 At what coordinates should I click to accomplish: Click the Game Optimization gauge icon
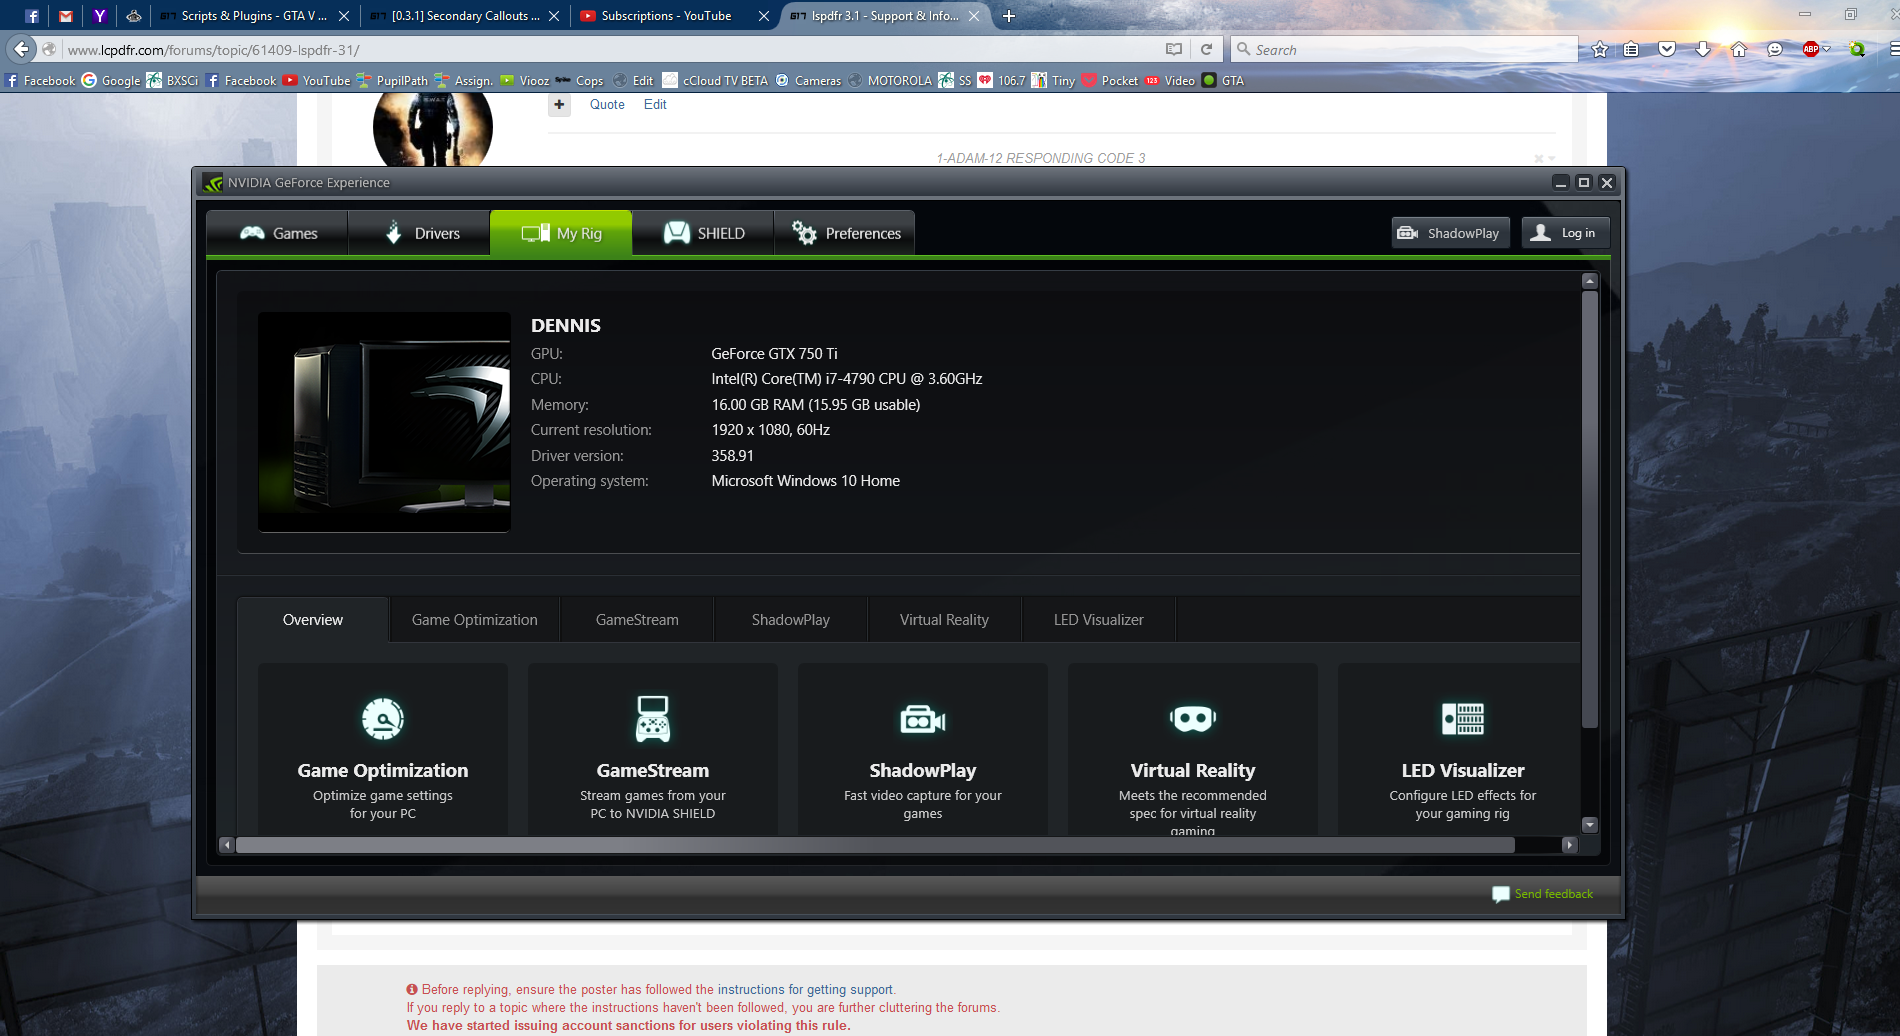tap(383, 719)
